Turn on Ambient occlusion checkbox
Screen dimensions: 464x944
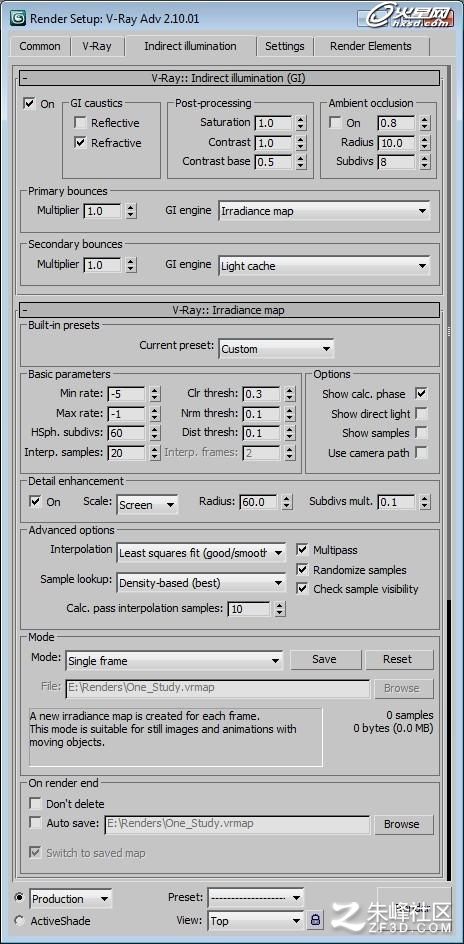click(x=335, y=123)
